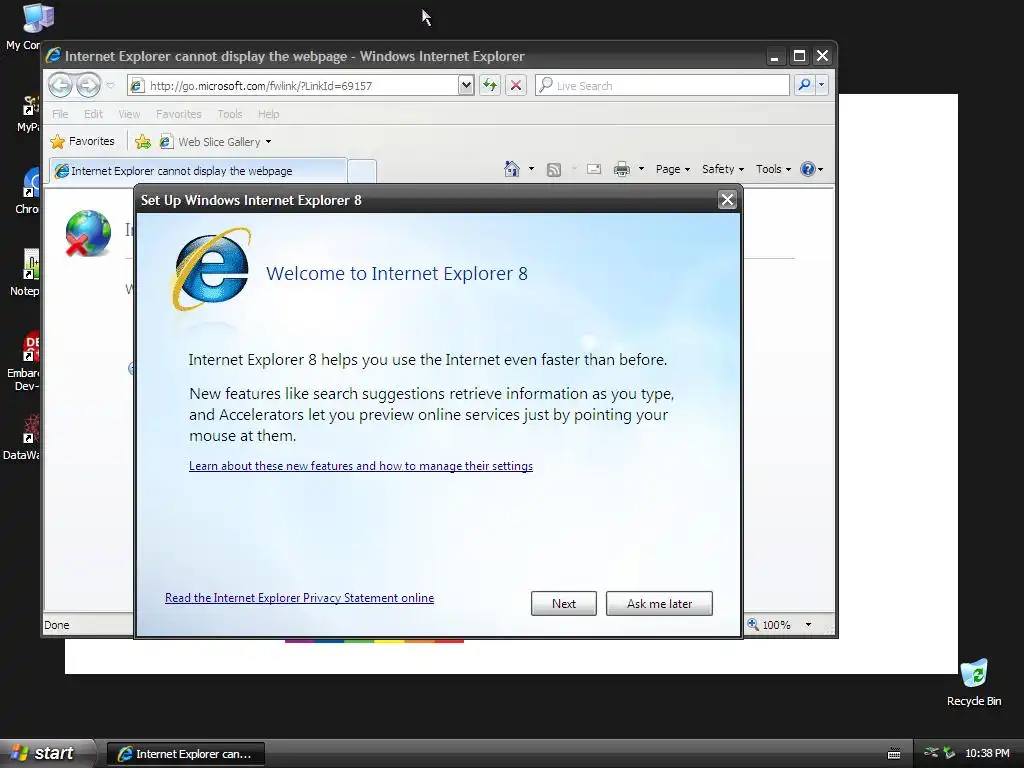The image size is (1024, 768).
Task: Click the Refresh icon beside address bar
Action: [490, 86]
